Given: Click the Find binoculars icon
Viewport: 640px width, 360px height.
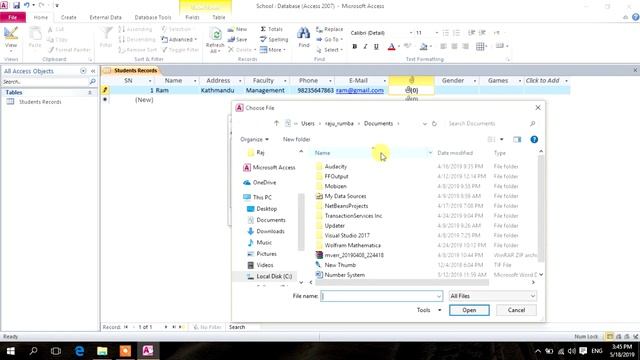Looking at the screenshot, I should click(303, 33).
